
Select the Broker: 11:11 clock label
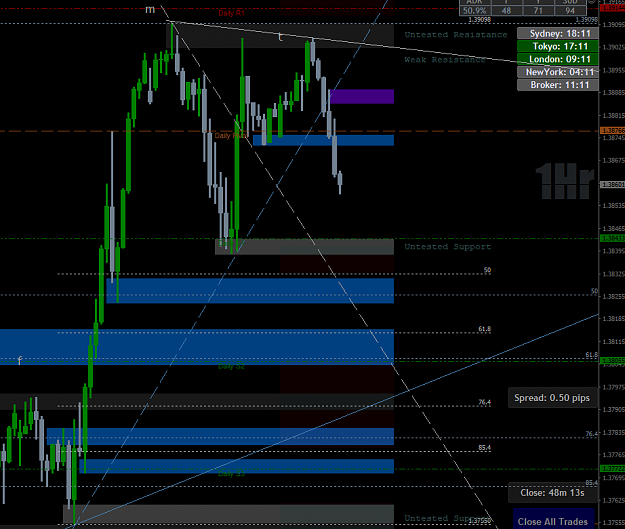click(558, 85)
